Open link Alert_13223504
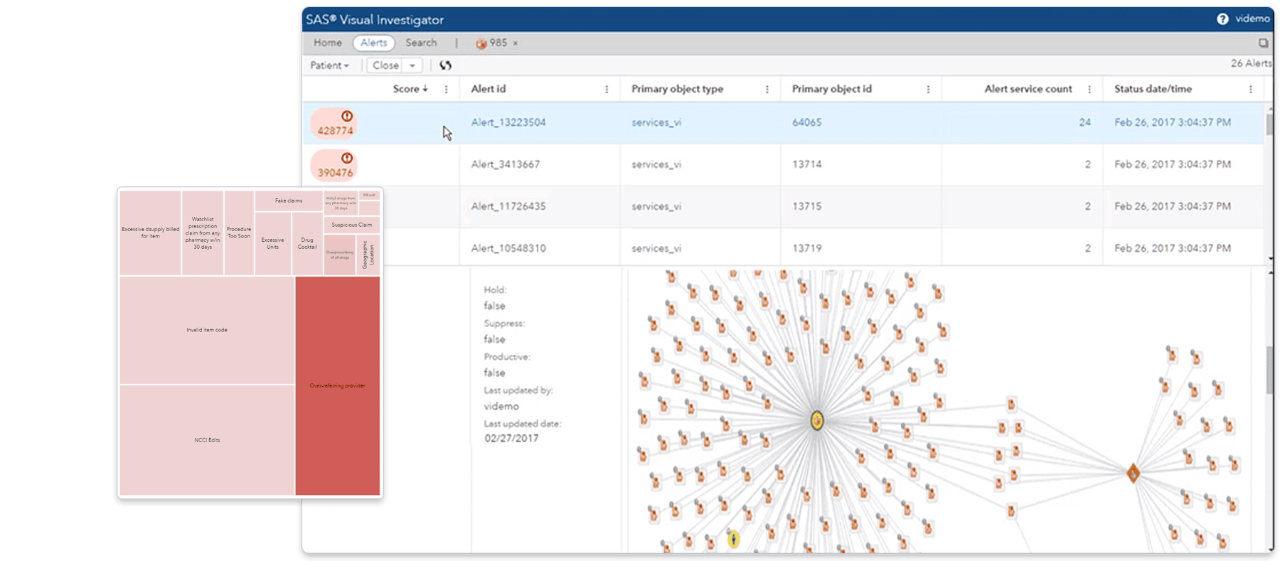The image size is (1280, 561). (508, 122)
